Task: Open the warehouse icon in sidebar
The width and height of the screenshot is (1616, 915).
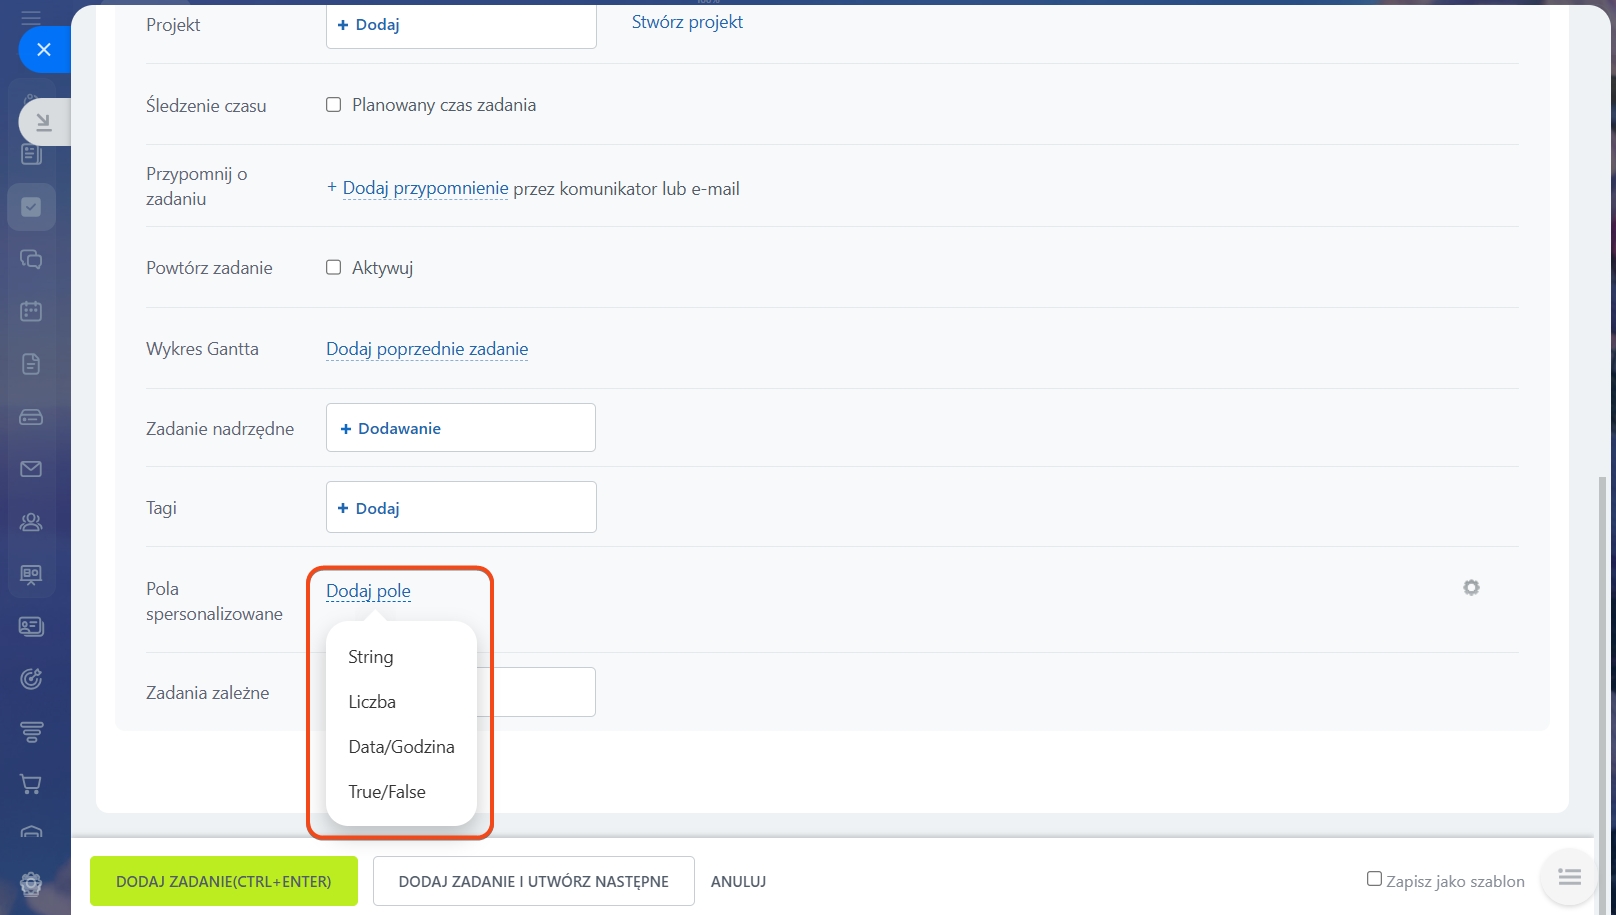Action: coord(31,832)
